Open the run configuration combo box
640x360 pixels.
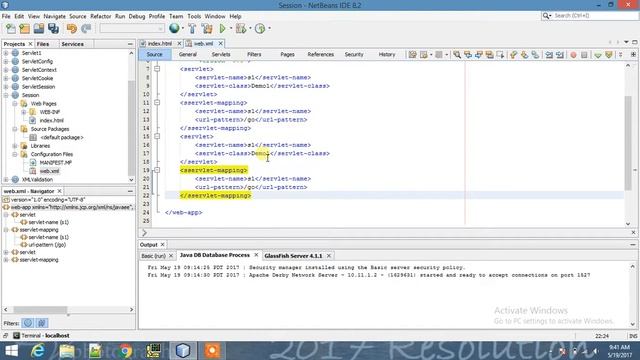pos(132,29)
